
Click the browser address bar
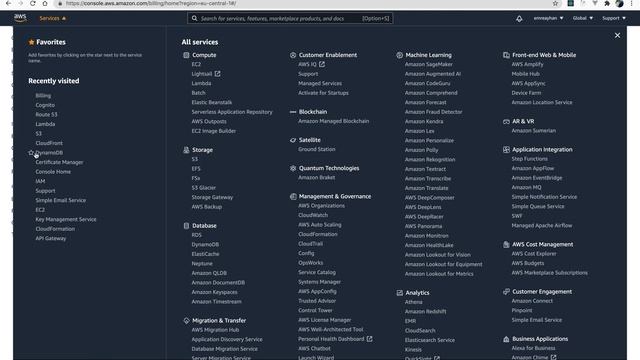click(x=302, y=3)
